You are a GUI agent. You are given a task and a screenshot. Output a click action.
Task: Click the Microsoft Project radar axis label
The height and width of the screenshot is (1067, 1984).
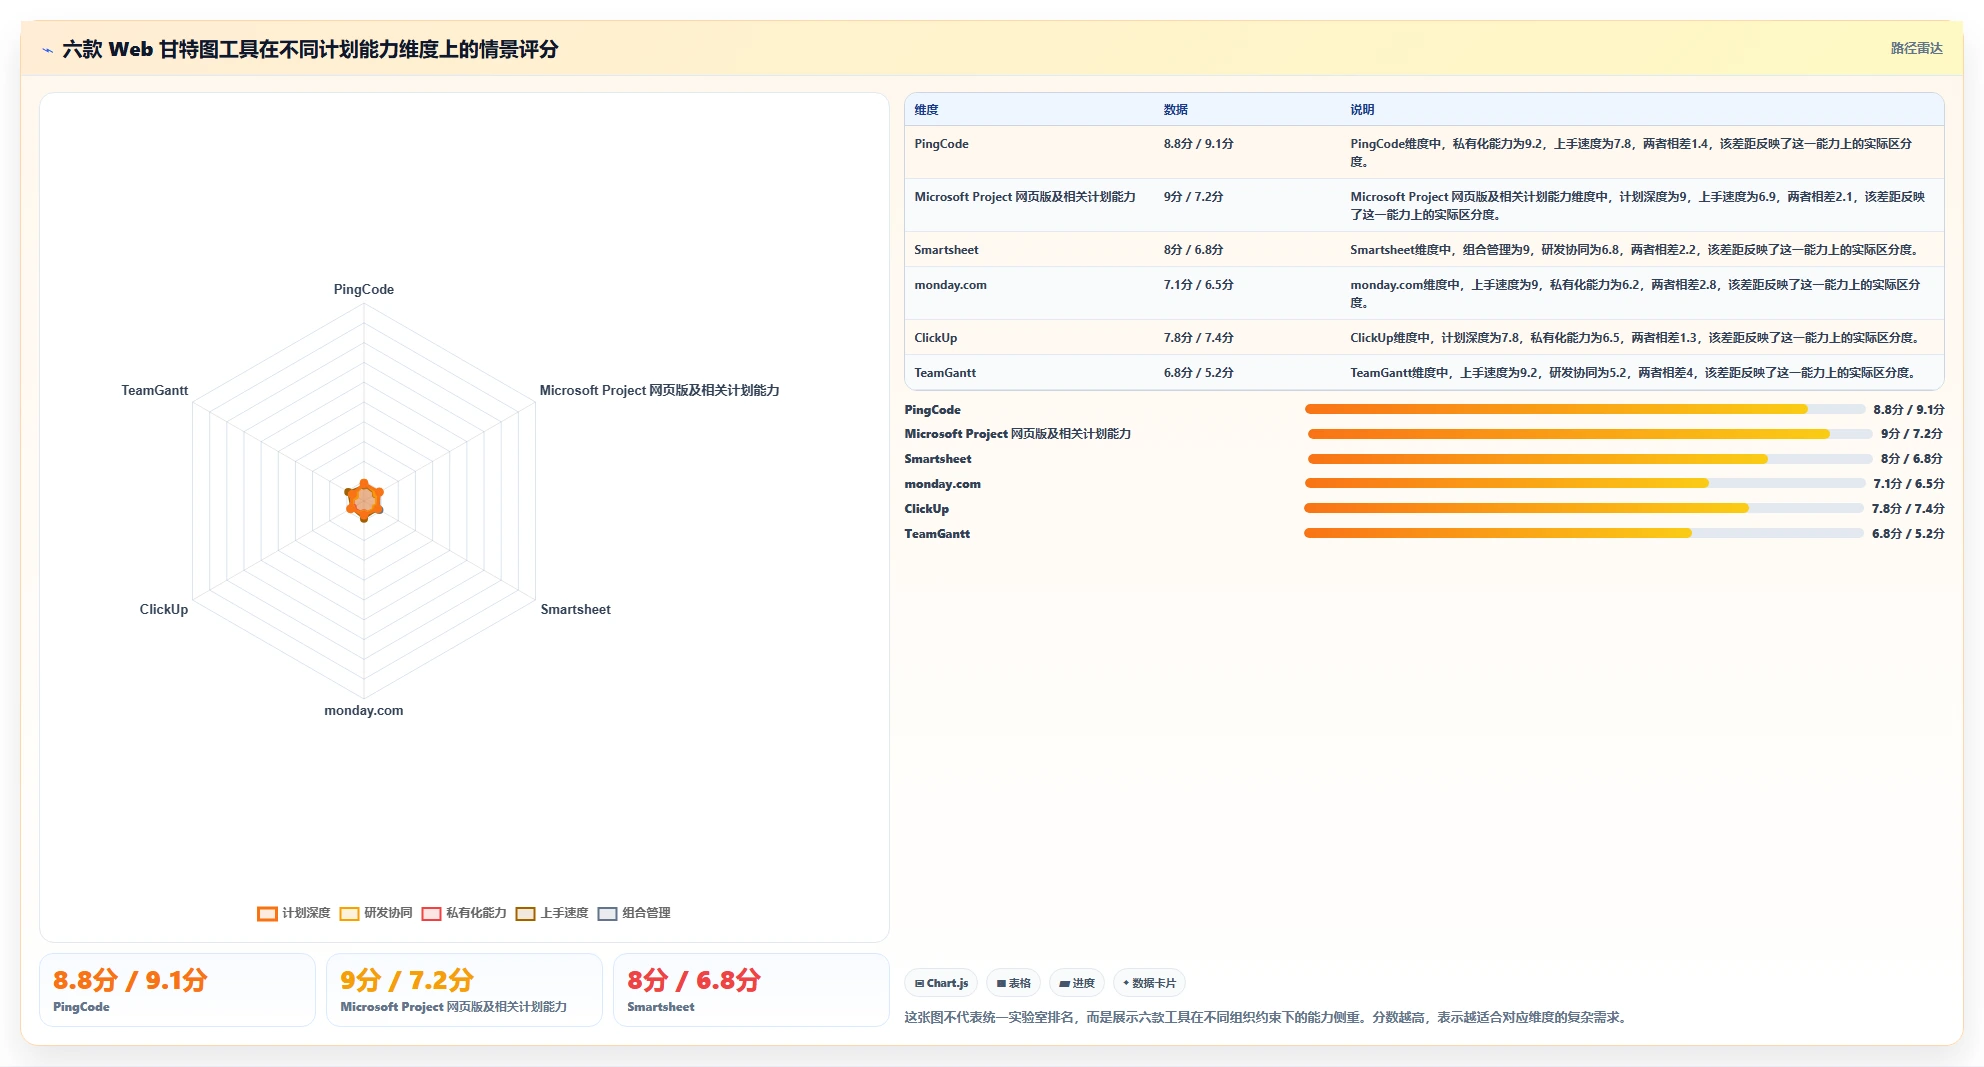(659, 390)
